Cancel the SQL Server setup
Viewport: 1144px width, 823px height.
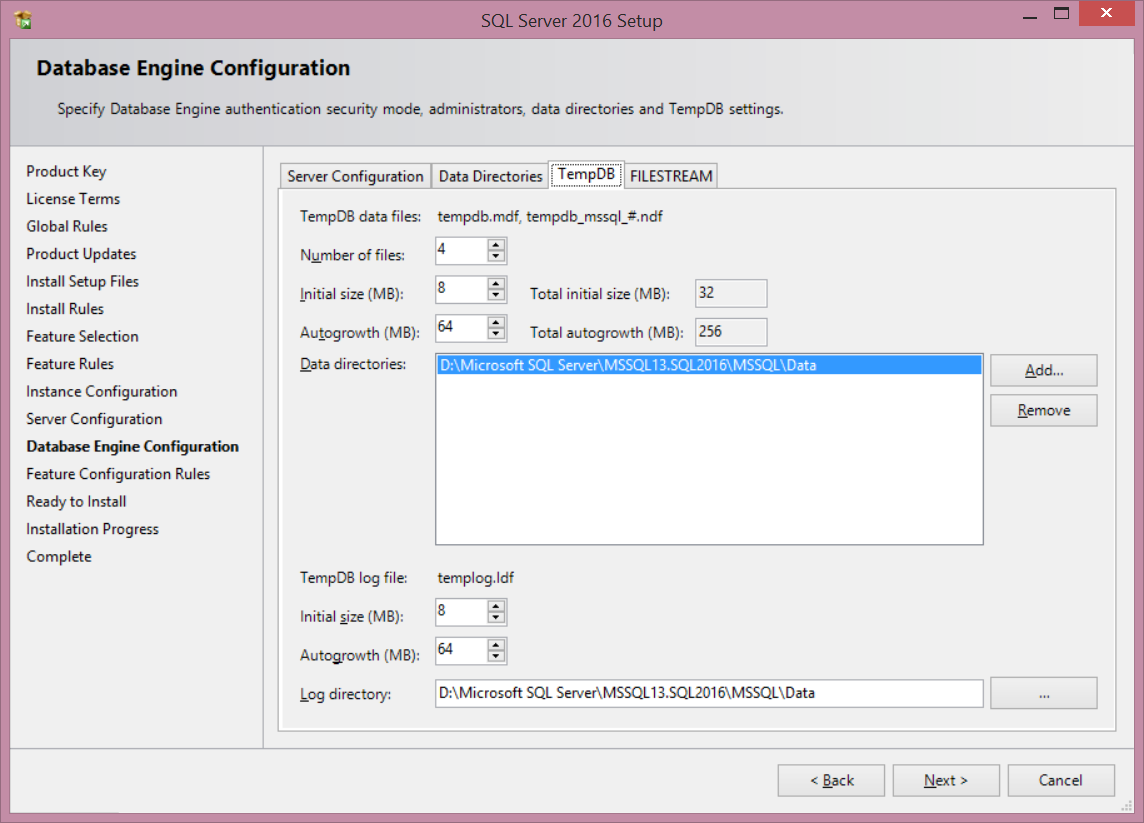(1060, 780)
